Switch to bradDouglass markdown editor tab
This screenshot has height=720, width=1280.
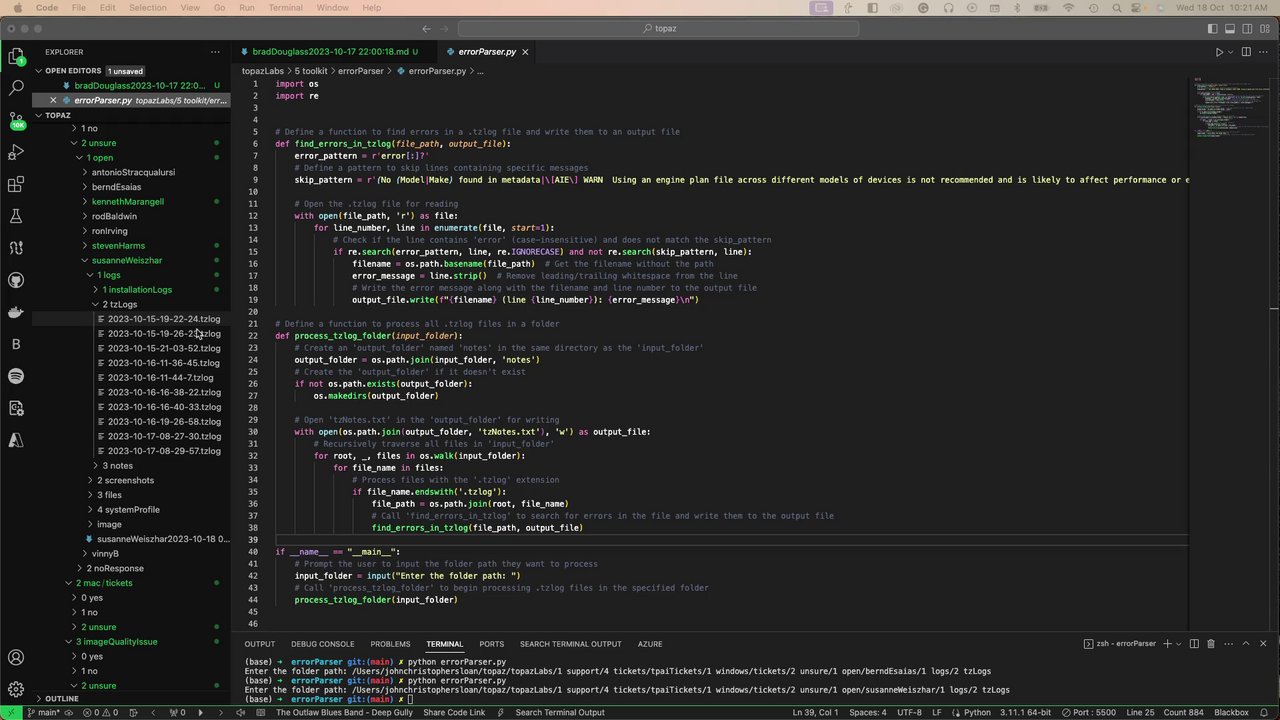point(333,52)
